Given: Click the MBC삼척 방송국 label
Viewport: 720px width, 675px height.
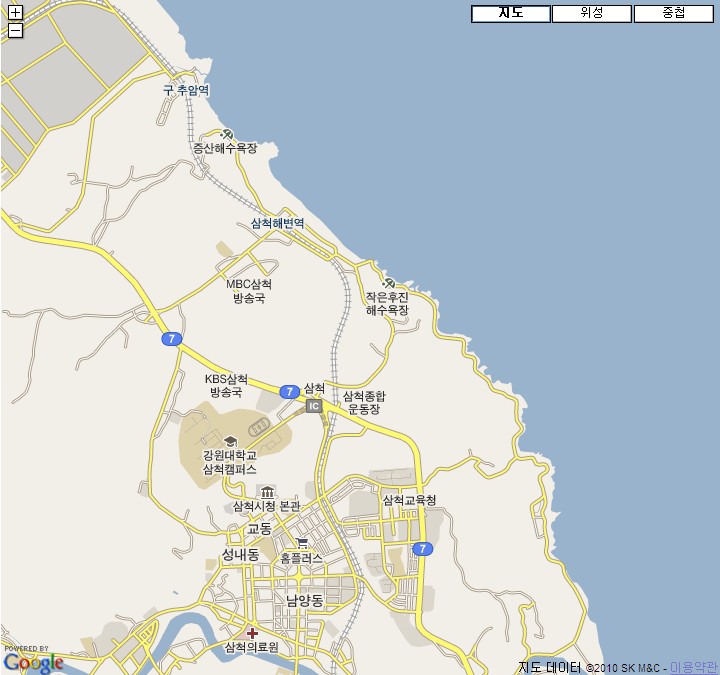Looking at the screenshot, I should pos(249,291).
